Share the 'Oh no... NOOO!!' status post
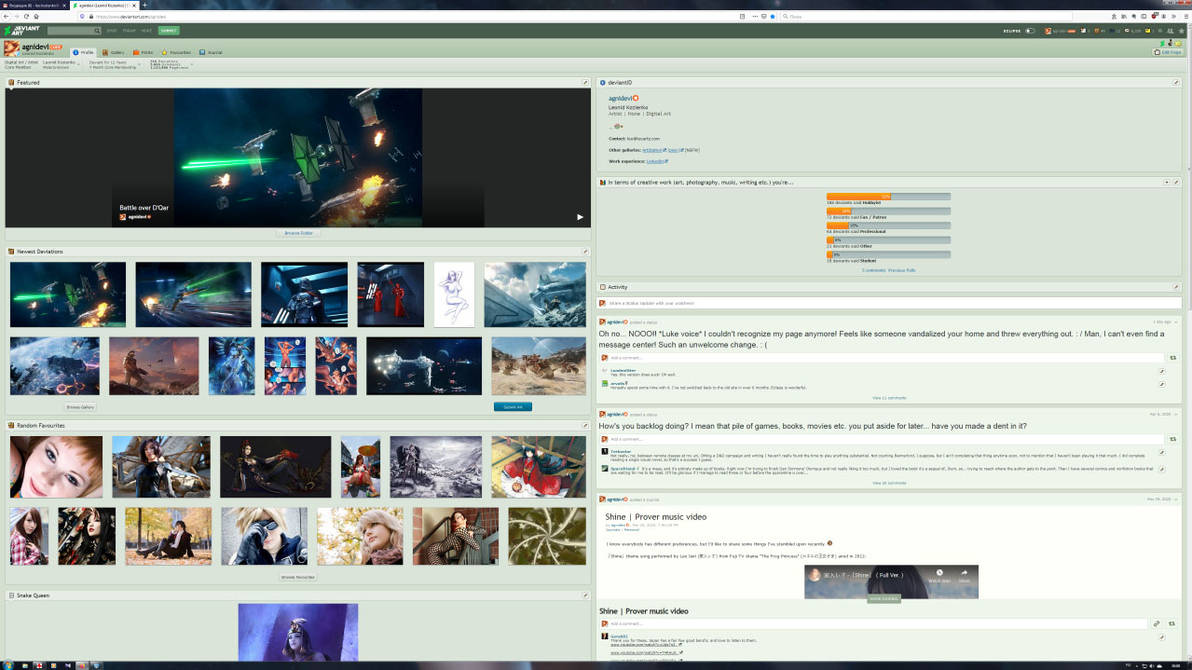 pyautogui.click(x=1173, y=357)
